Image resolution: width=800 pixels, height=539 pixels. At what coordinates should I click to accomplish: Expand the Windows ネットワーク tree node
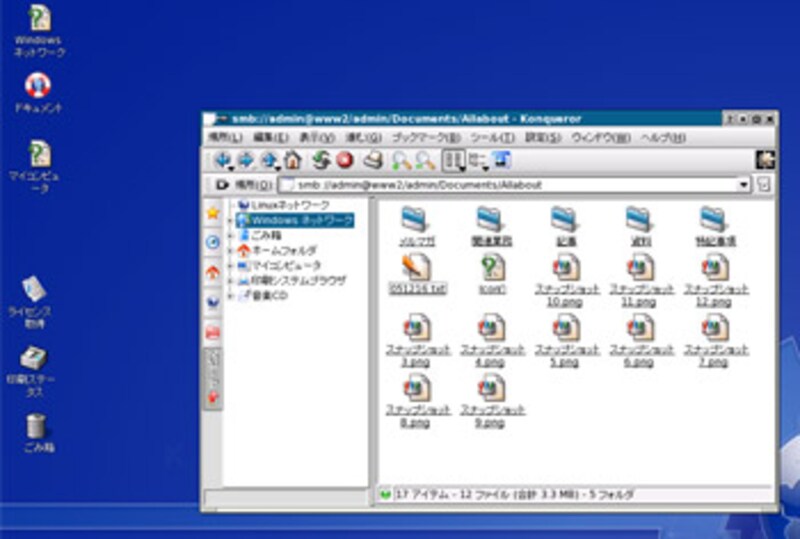tap(230, 220)
